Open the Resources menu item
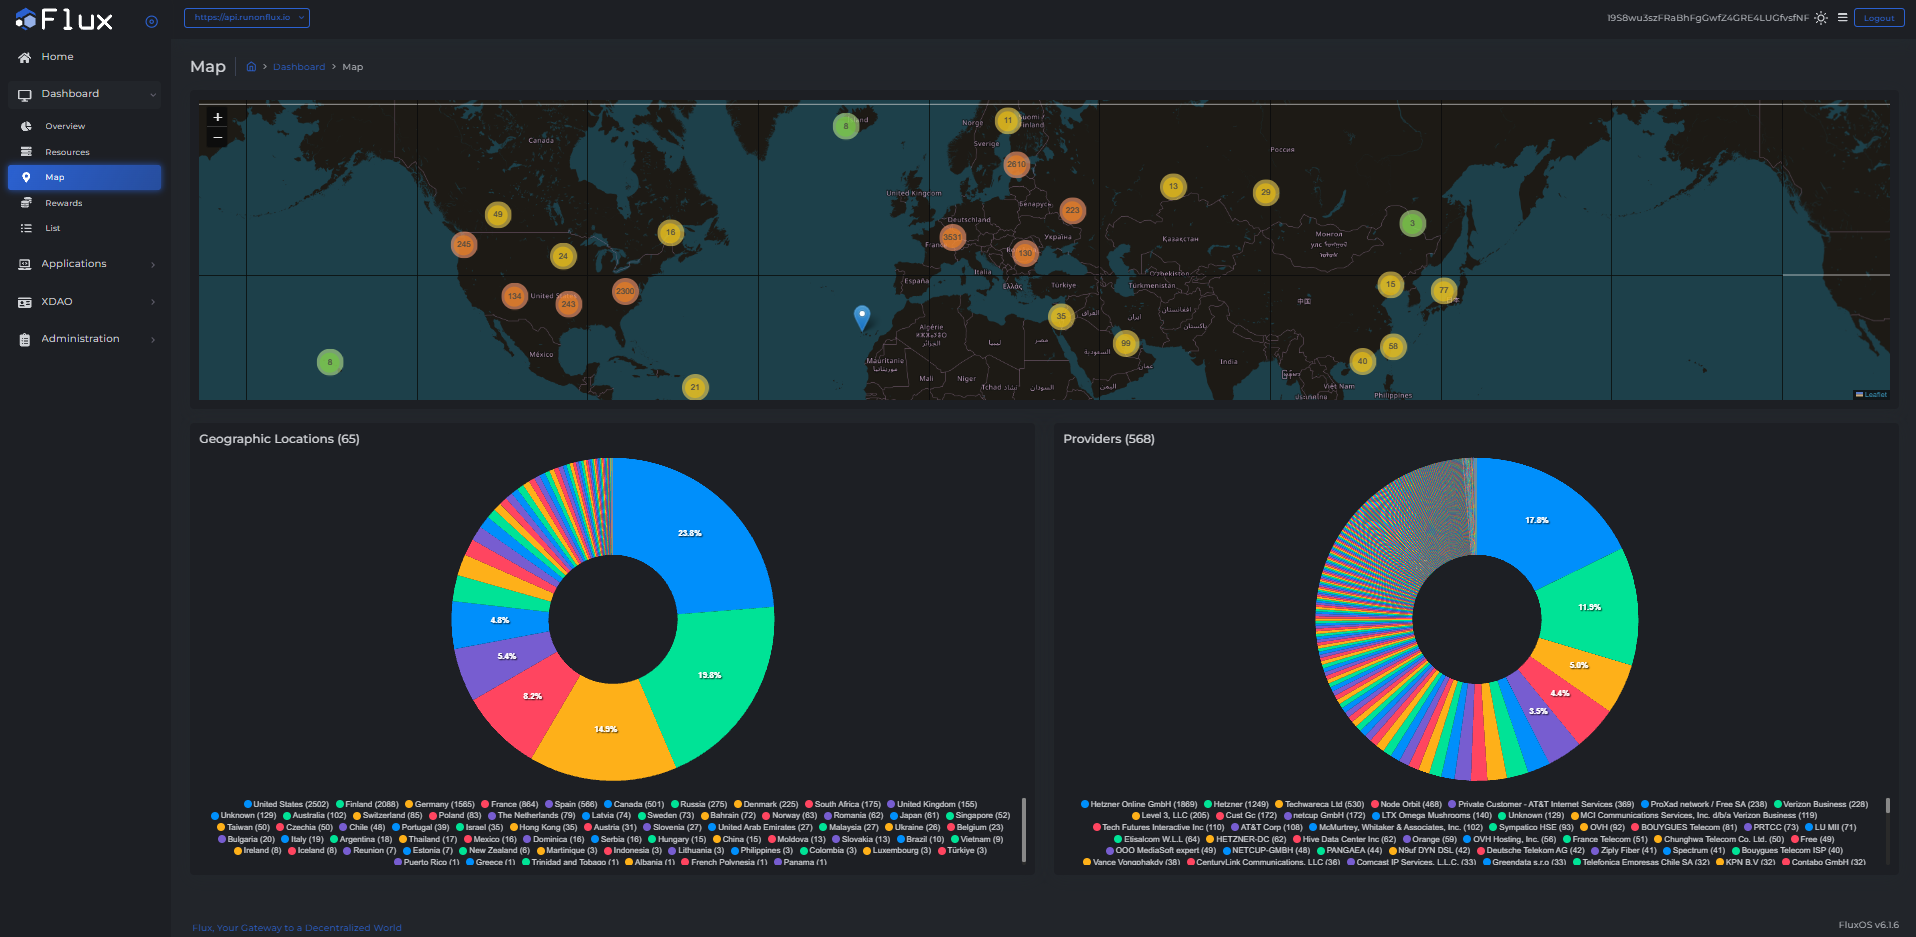 [67, 152]
